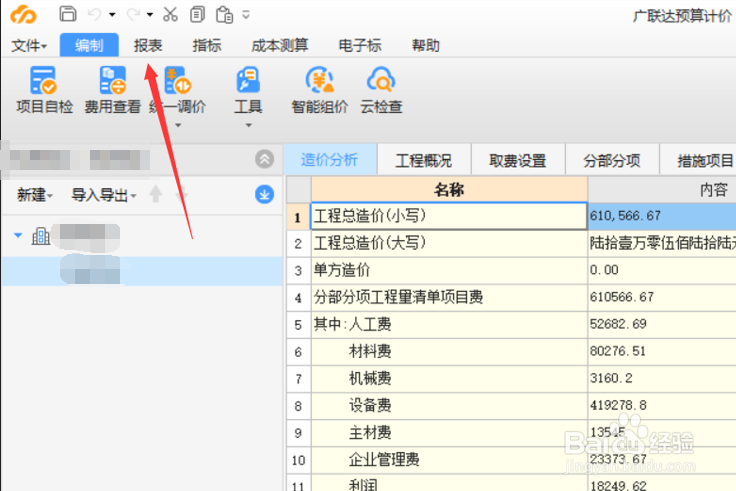Run 项目自检 project self-check

(x=44, y=90)
